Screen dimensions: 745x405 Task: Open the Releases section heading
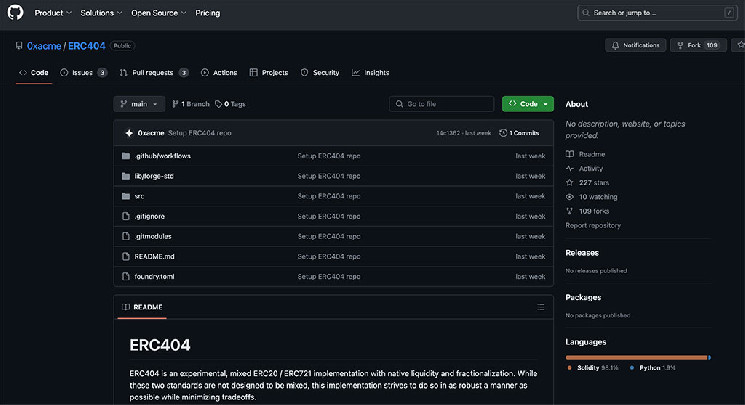[x=582, y=253]
